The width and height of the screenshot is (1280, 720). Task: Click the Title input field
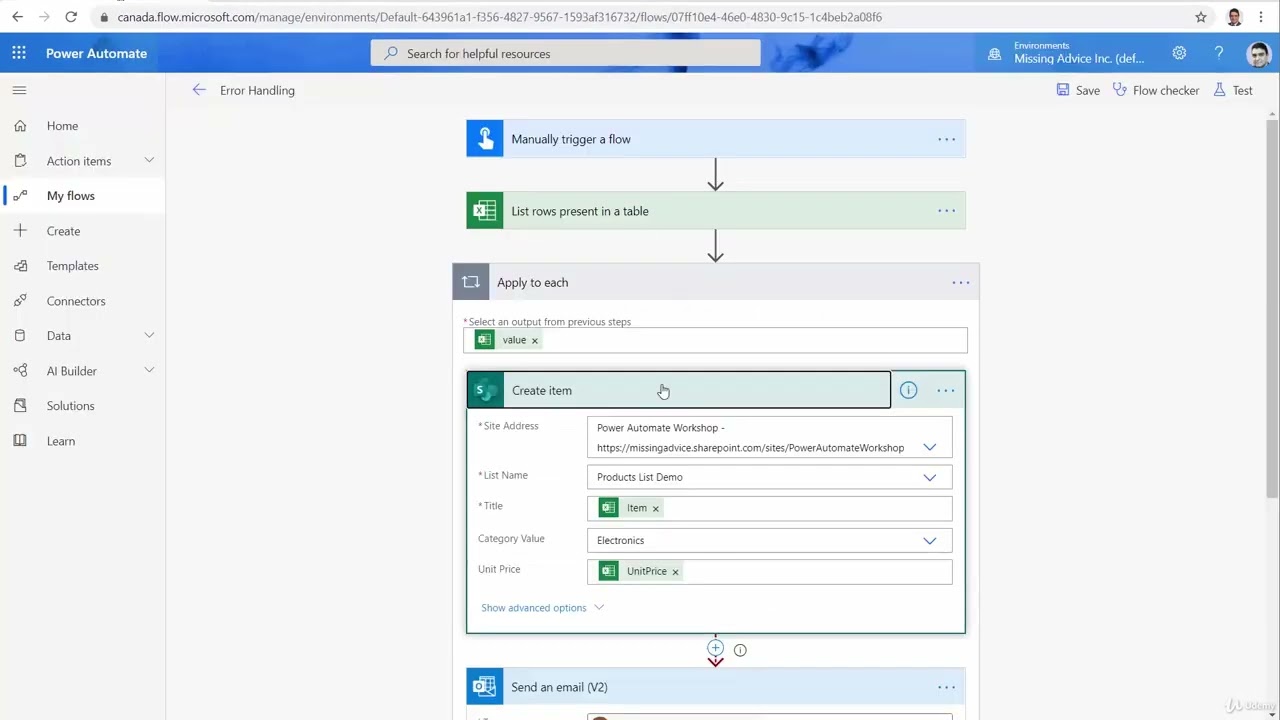point(769,508)
